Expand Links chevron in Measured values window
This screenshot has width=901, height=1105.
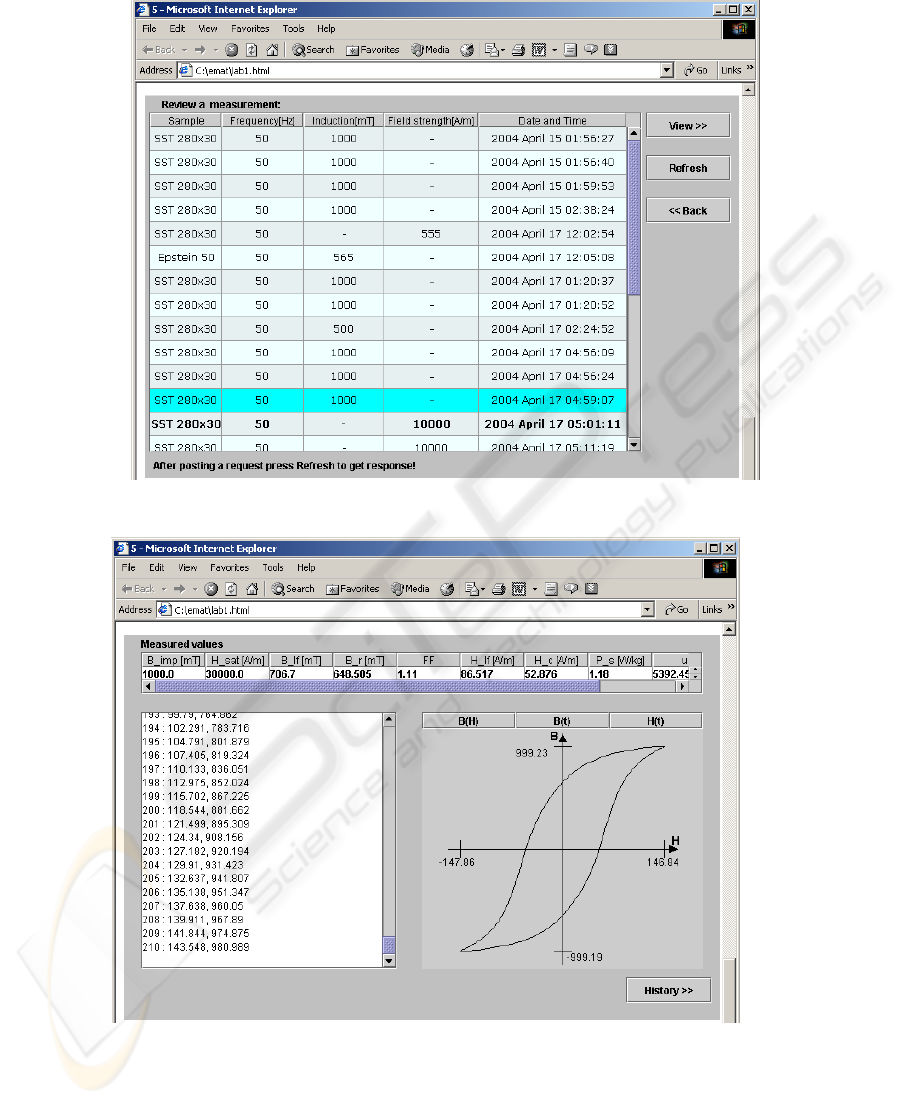pos(731,607)
